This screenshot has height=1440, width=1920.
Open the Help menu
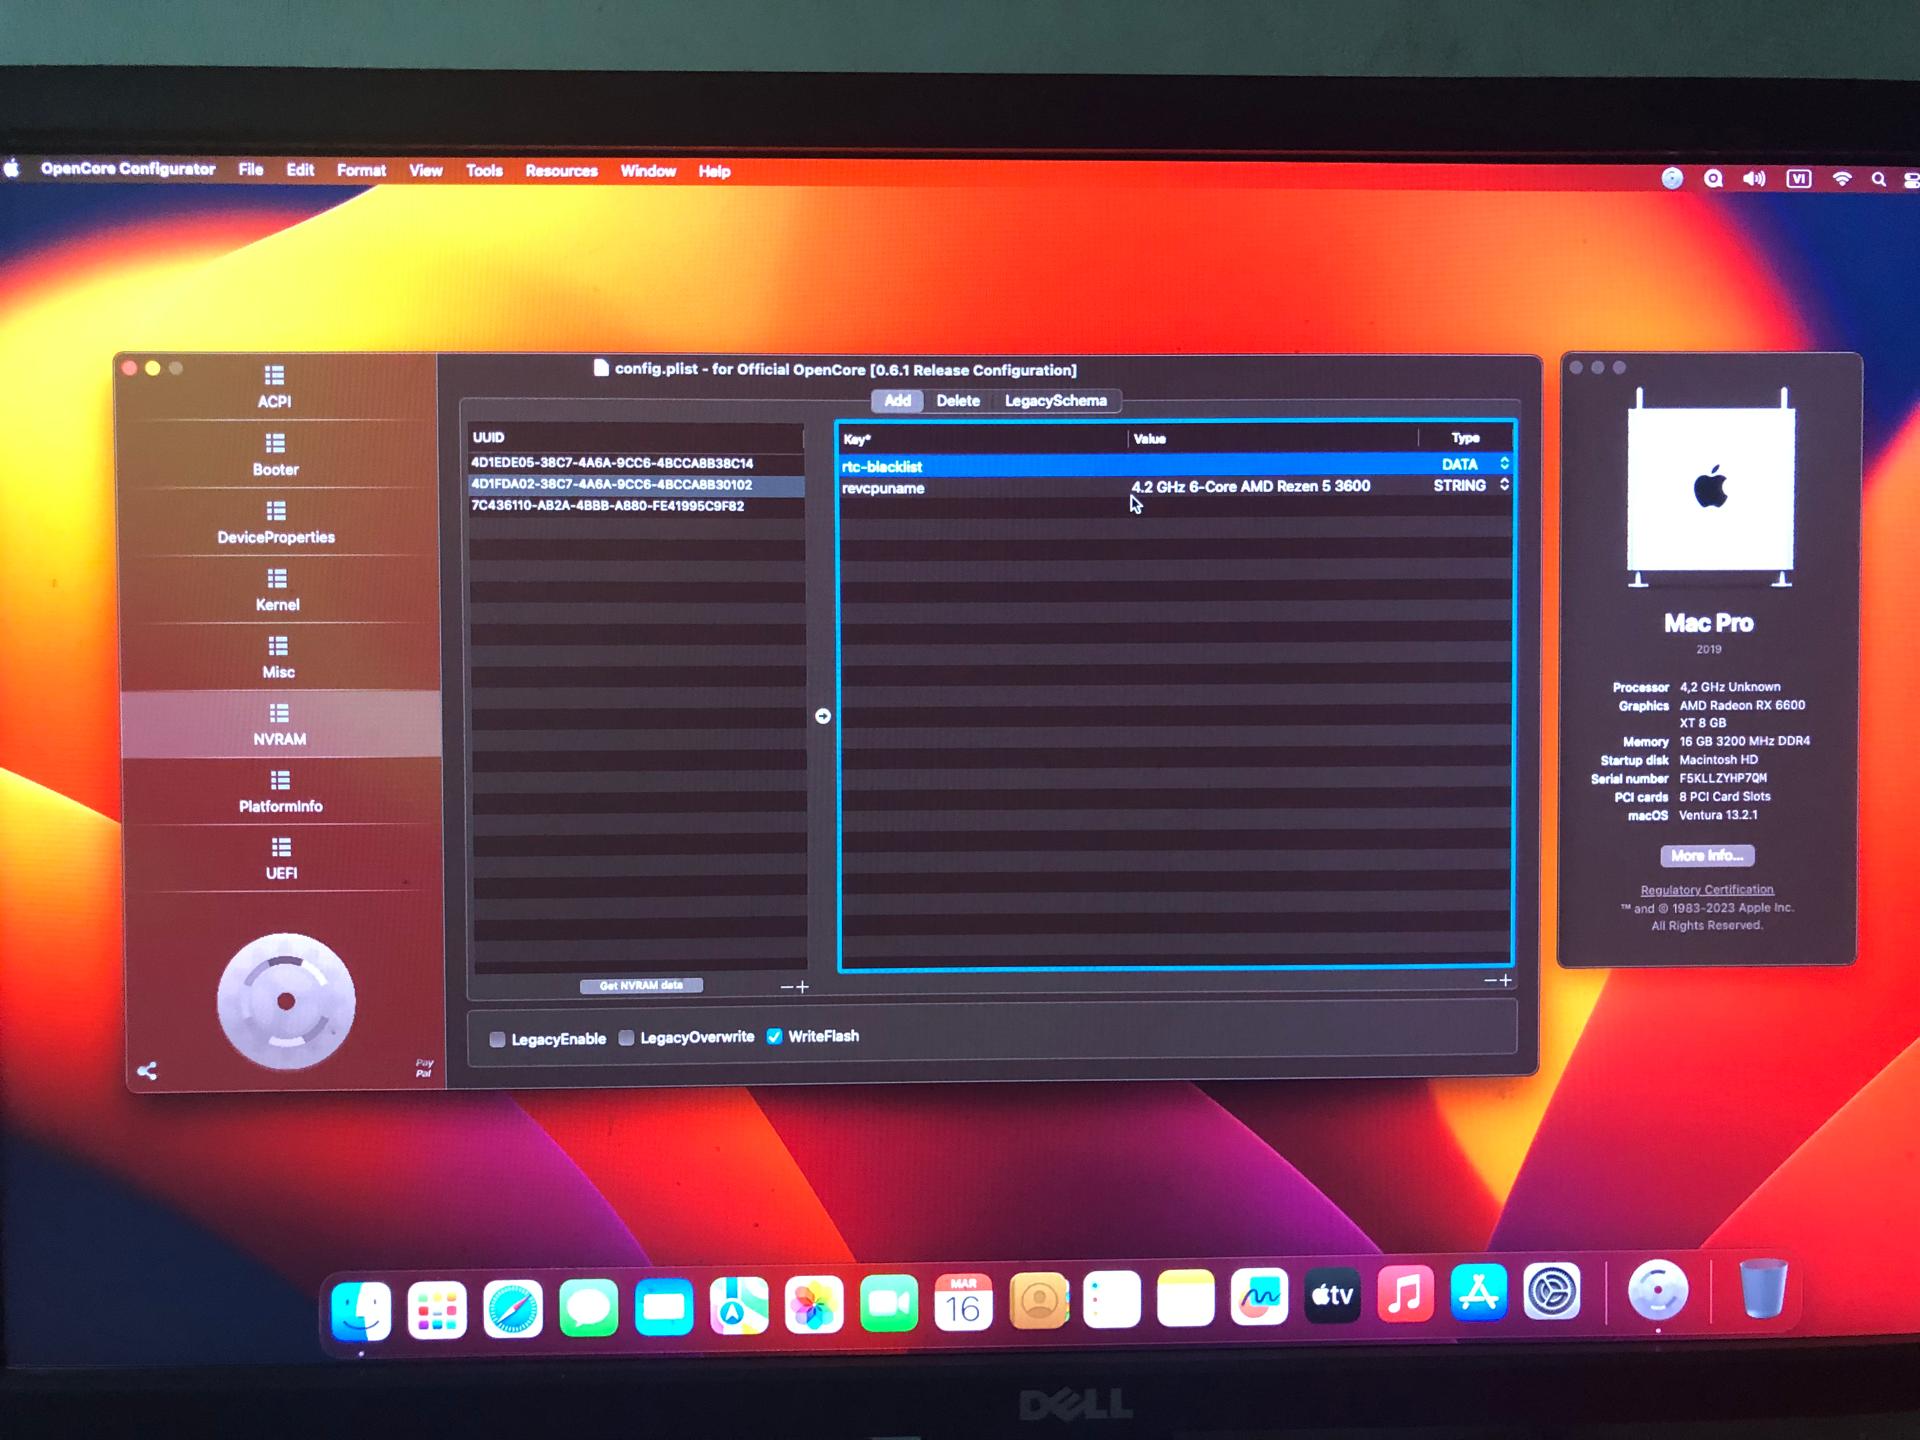click(x=714, y=172)
